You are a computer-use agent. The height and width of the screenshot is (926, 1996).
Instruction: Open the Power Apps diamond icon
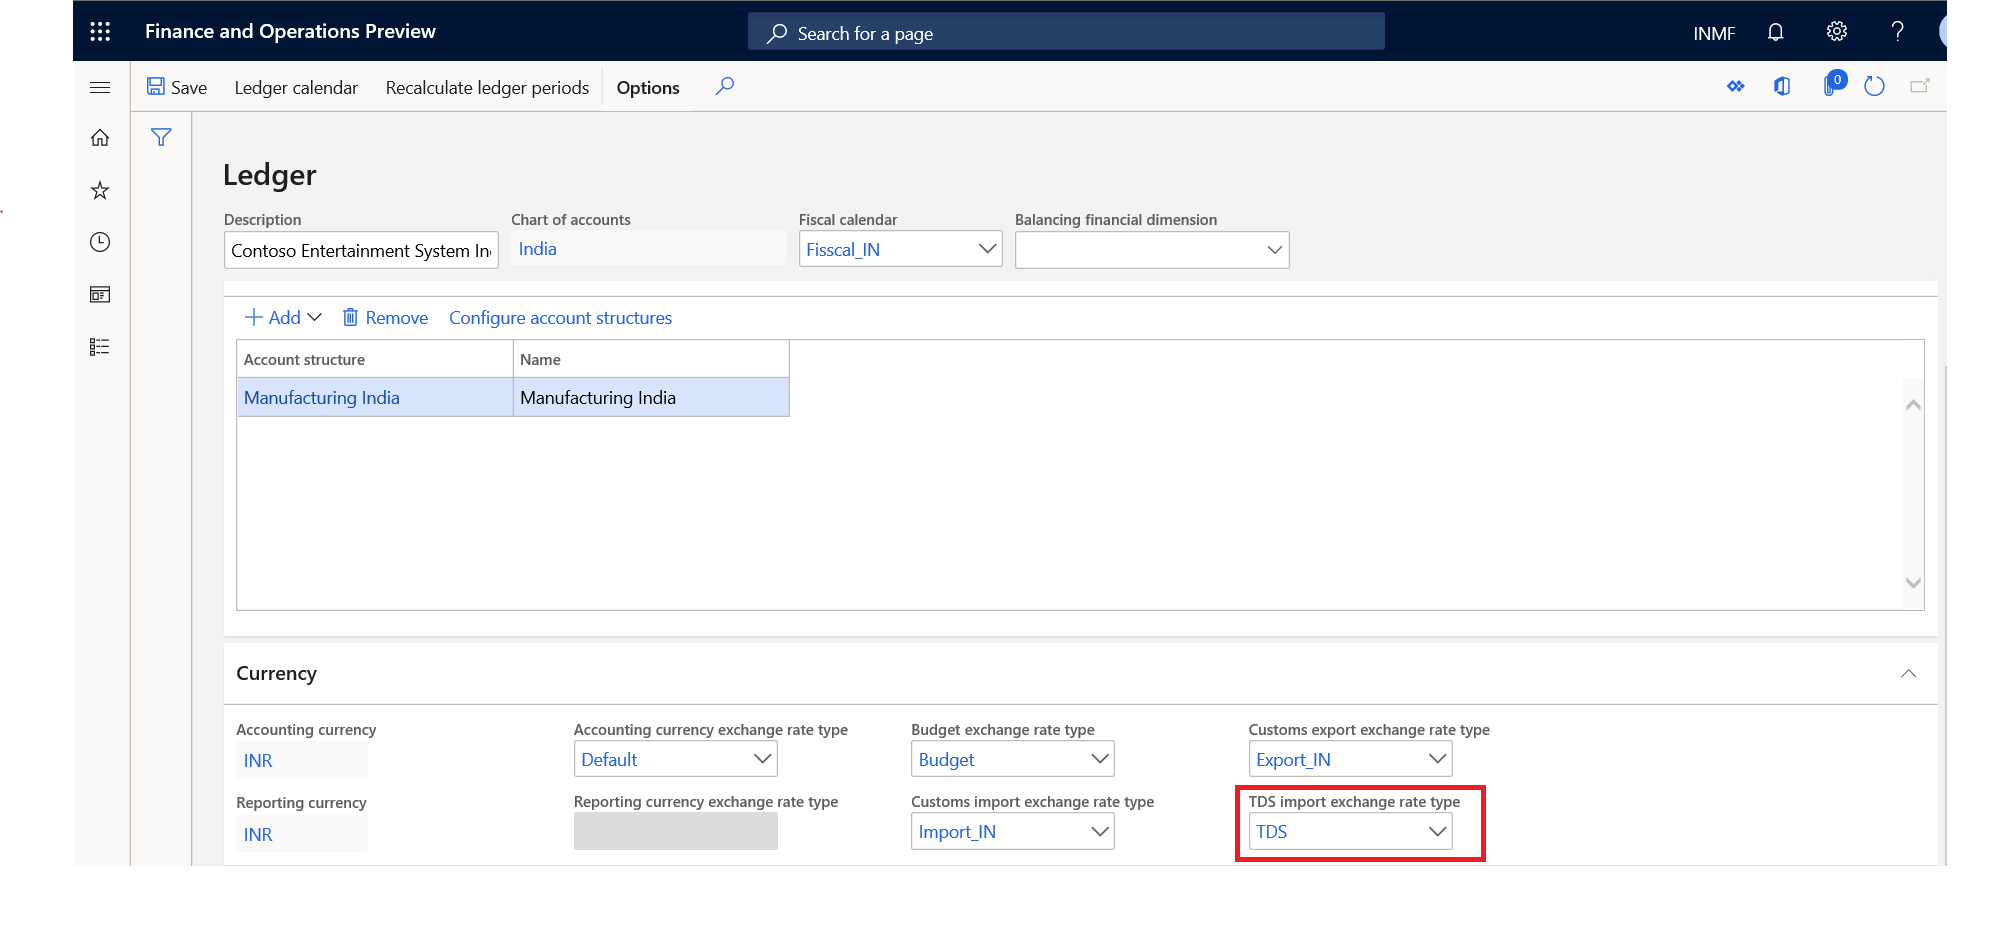tap(1736, 87)
